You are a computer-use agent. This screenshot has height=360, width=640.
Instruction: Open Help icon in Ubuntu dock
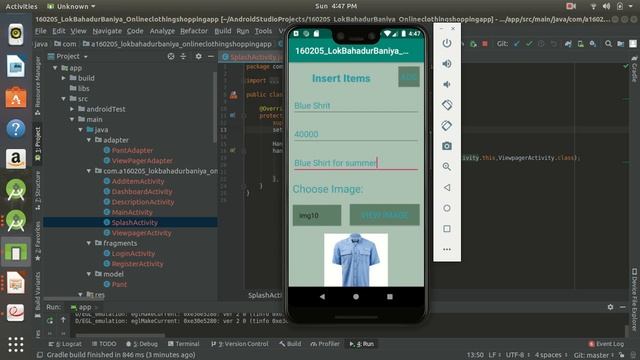point(16,128)
